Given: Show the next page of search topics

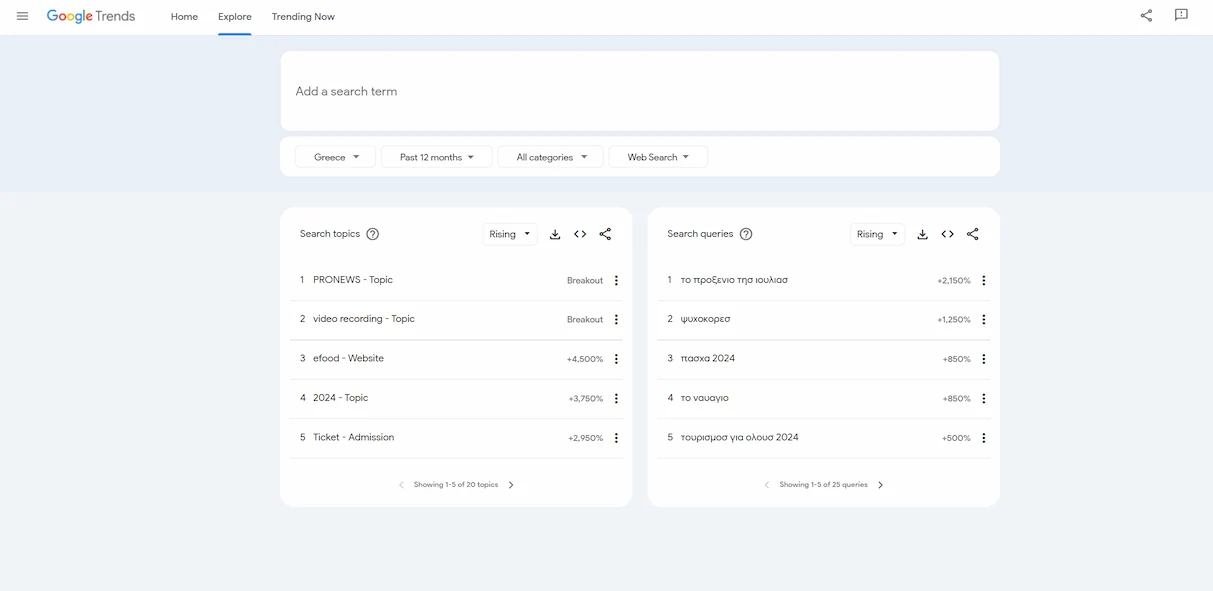Looking at the screenshot, I should [510, 484].
